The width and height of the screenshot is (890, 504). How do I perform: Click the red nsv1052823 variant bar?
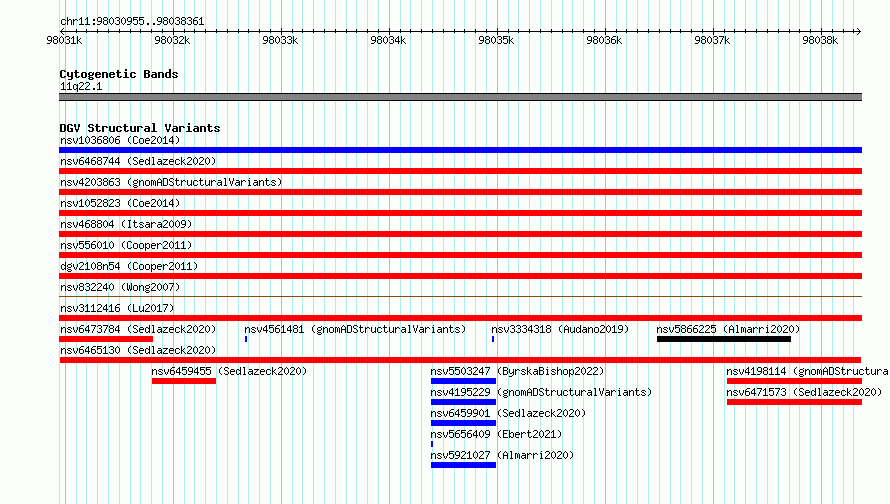point(460,213)
